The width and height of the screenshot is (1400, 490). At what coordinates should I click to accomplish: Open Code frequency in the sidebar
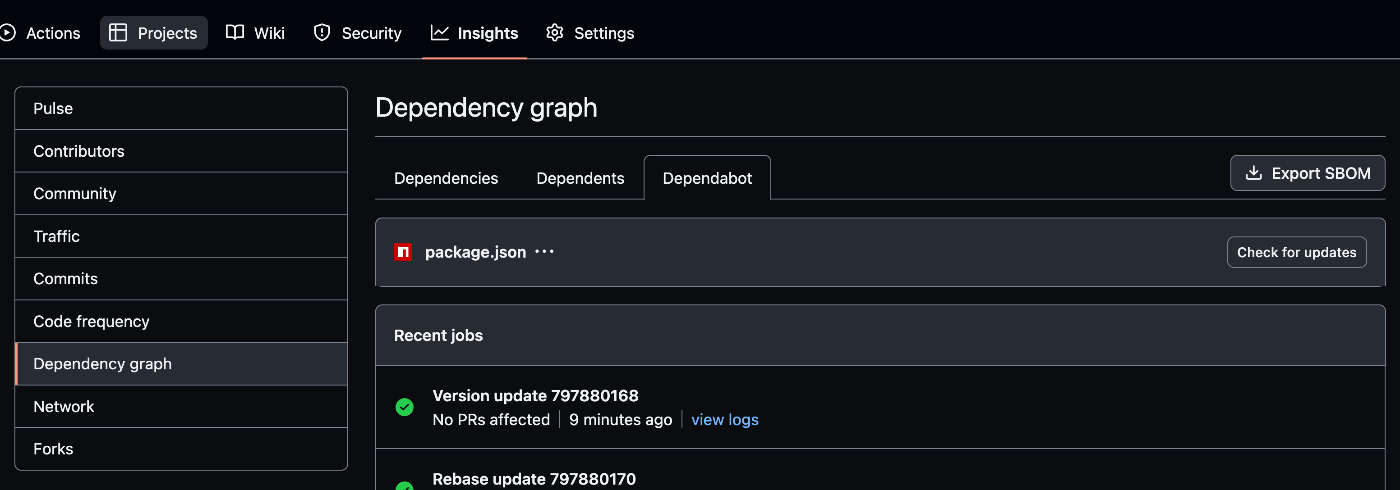(181, 321)
